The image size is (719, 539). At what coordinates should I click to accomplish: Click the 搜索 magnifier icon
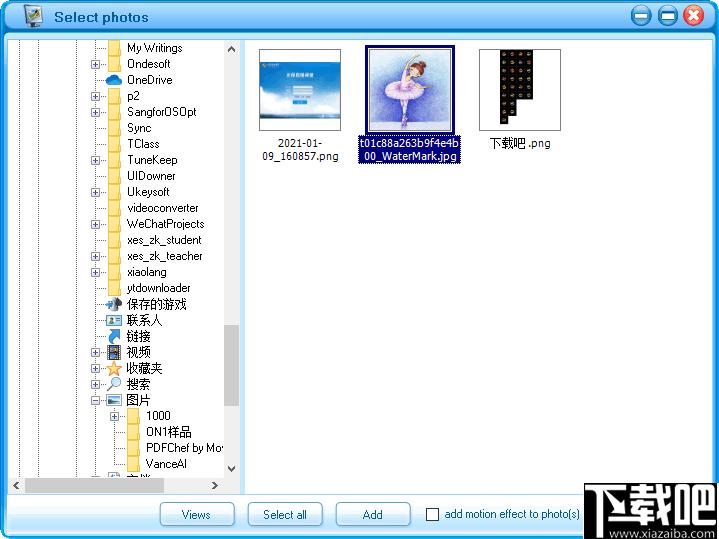pos(114,384)
